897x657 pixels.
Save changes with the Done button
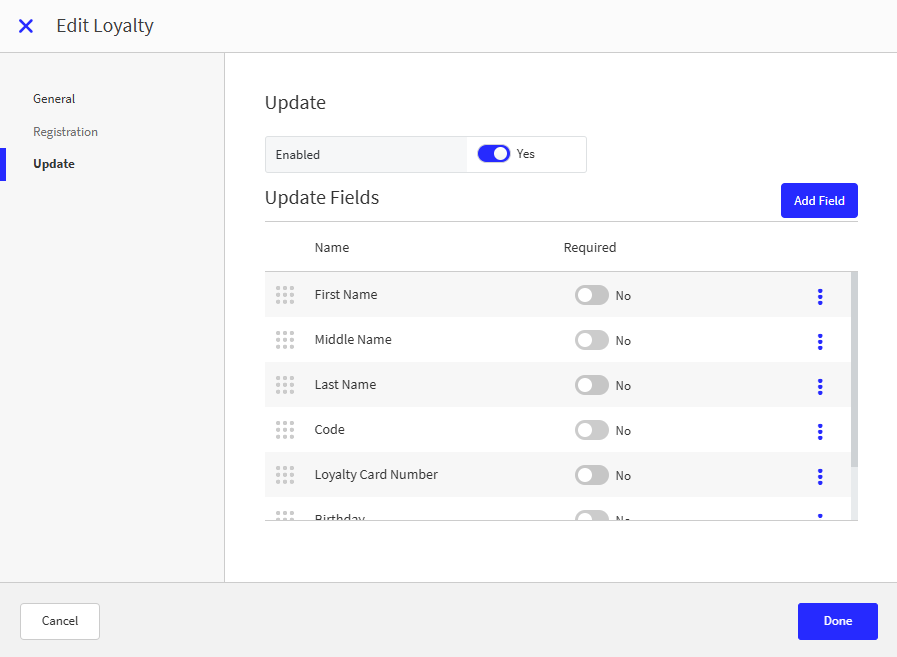[x=837, y=621]
